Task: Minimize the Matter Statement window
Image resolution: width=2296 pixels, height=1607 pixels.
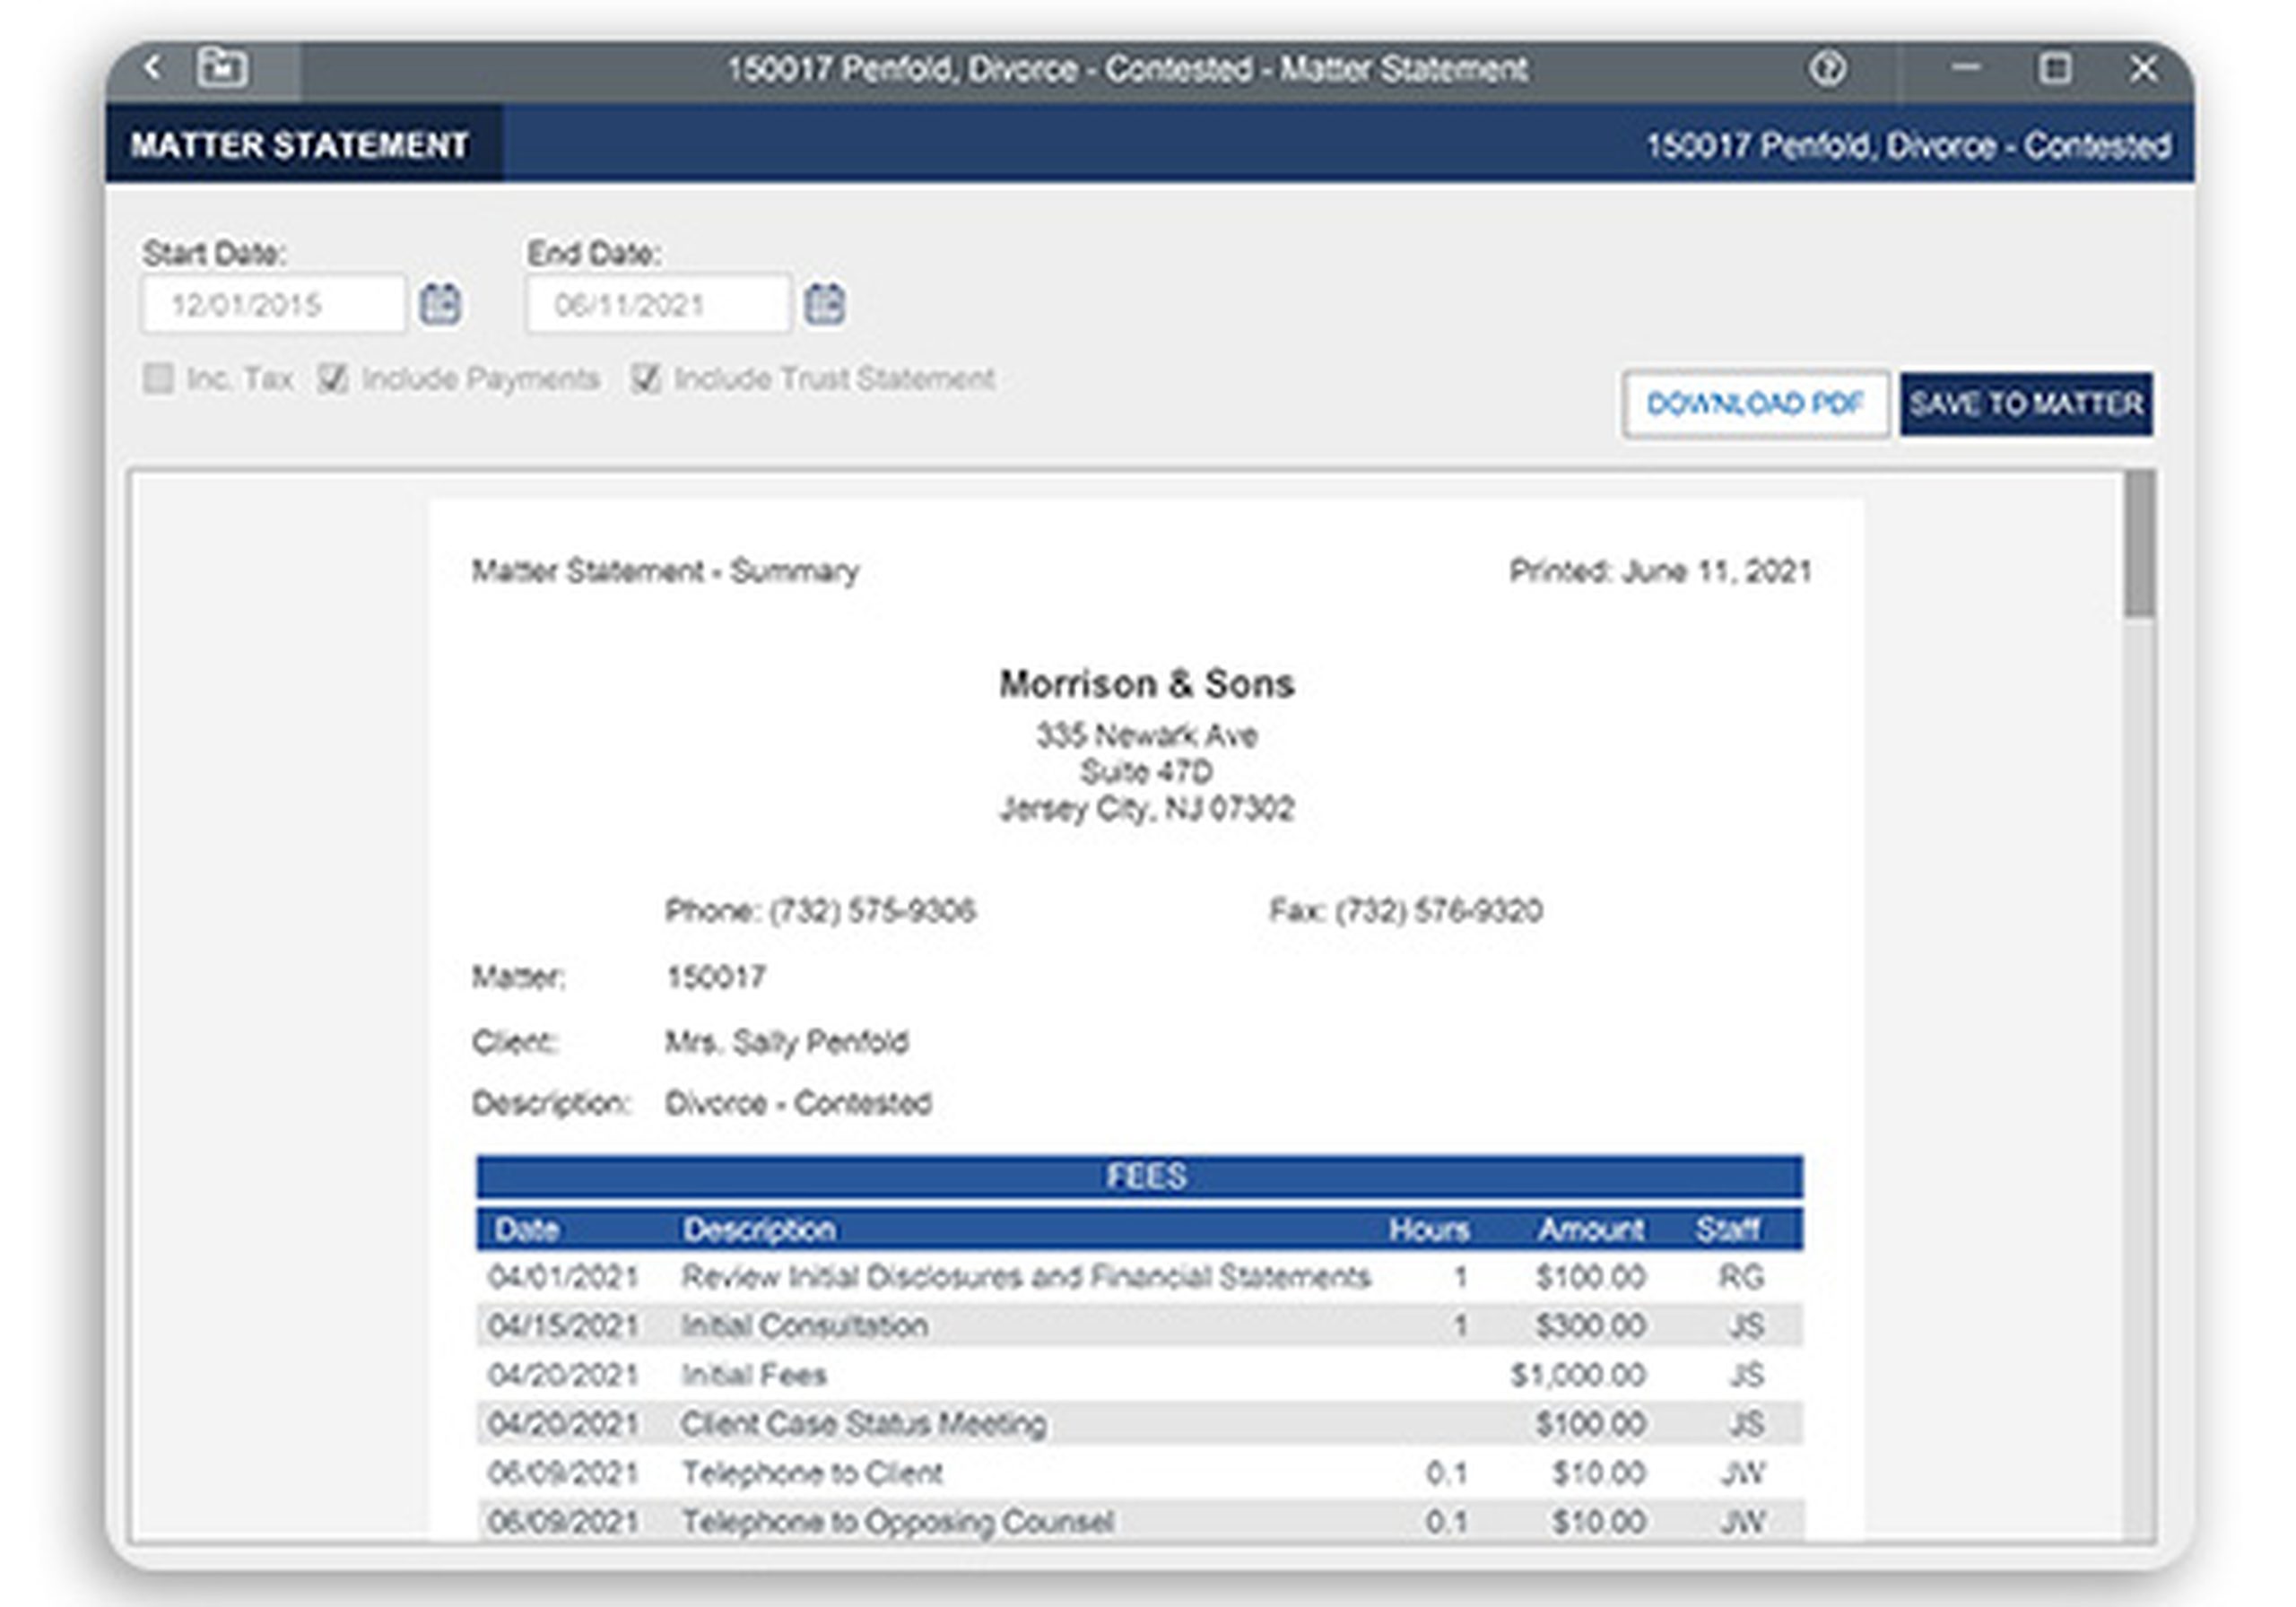Action: [x=1966, y=68]
